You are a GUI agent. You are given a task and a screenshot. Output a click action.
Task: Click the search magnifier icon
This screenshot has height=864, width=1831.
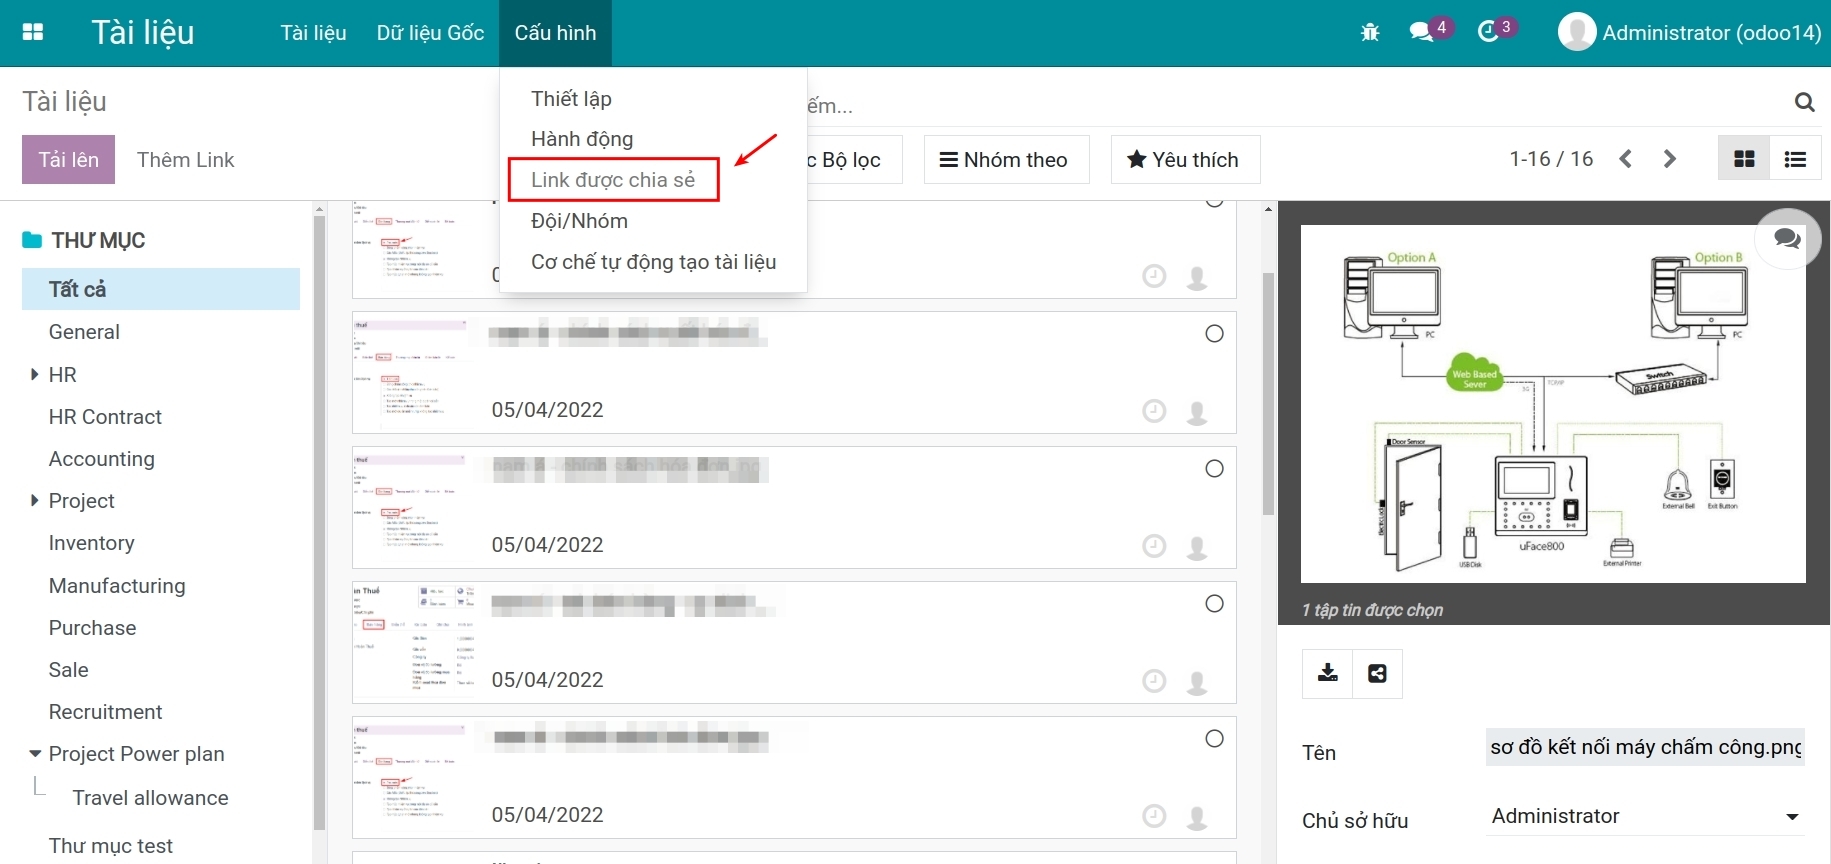1804,102
